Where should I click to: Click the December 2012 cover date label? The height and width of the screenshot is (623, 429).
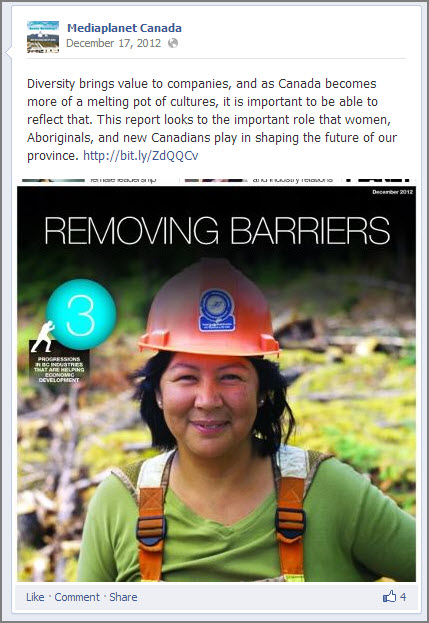point(392,192)
